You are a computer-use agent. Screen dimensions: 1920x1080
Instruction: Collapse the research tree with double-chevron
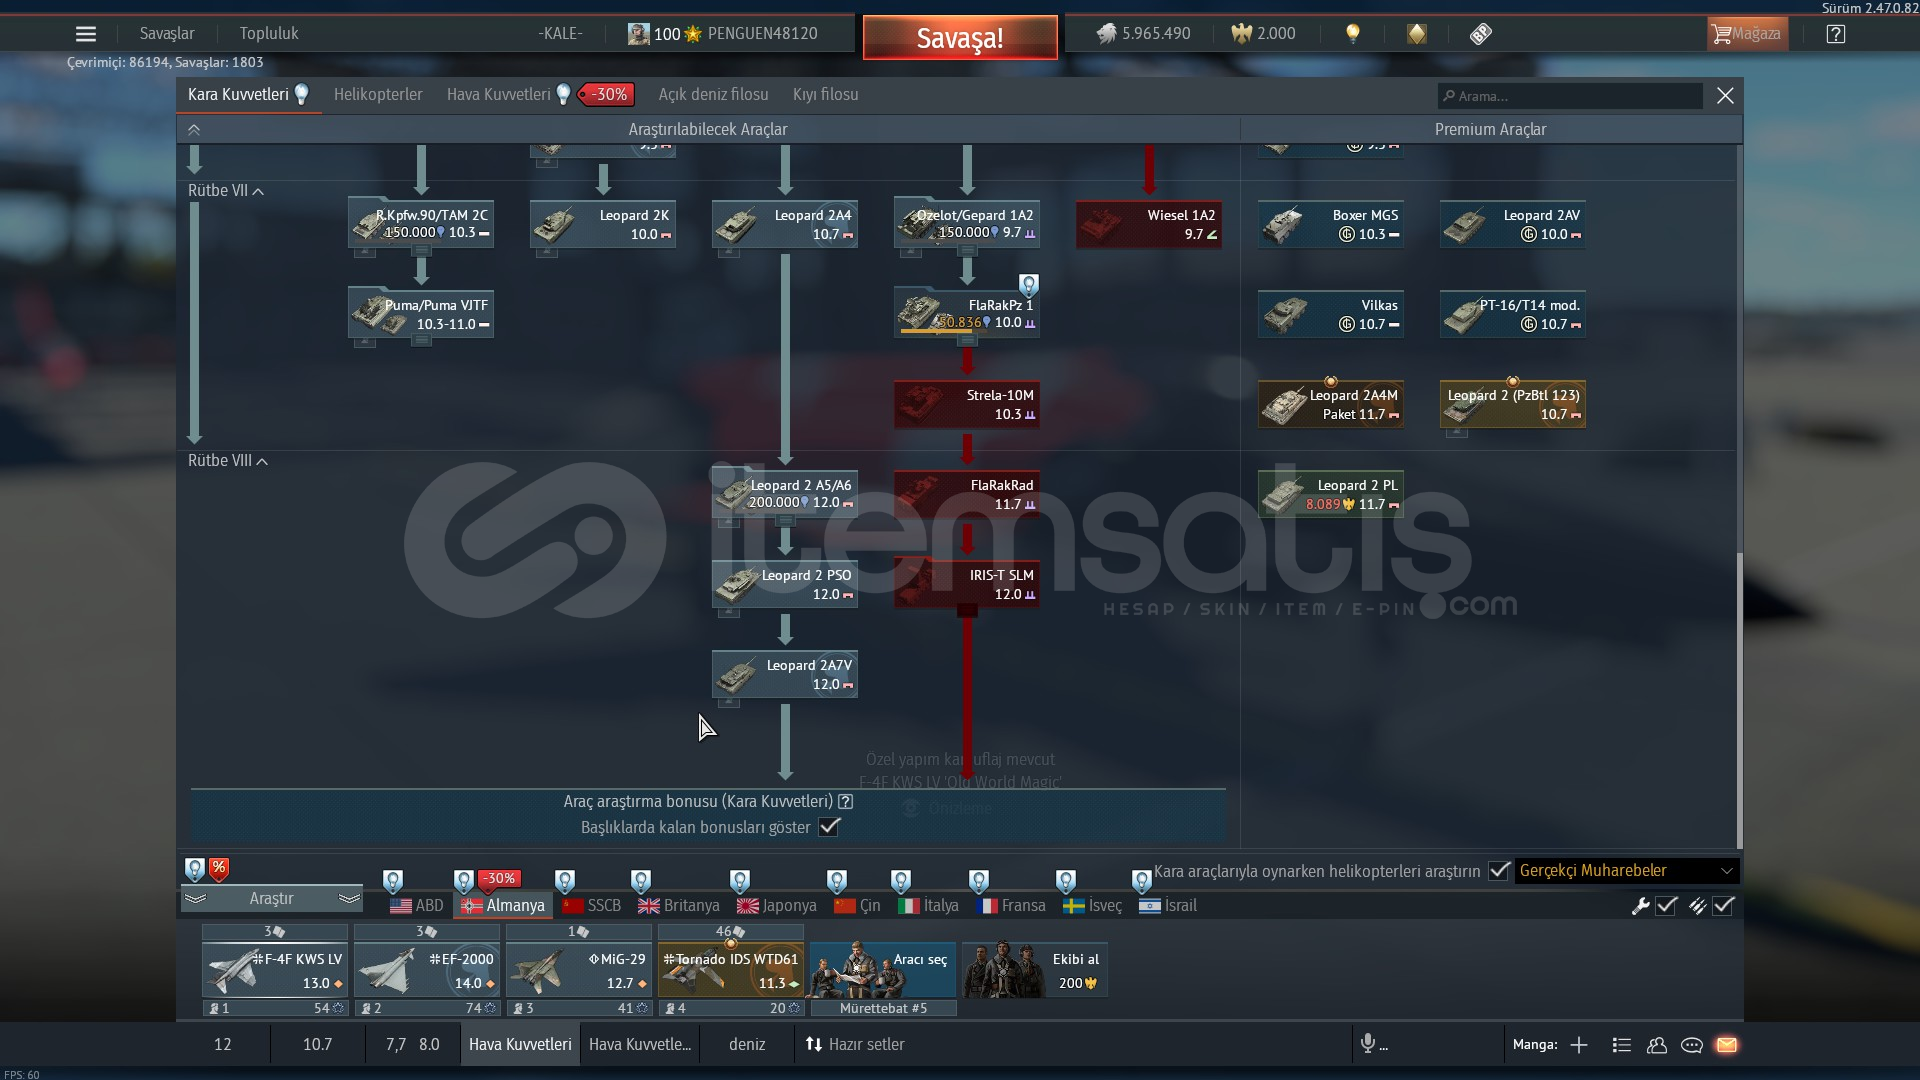coord(194,130)
